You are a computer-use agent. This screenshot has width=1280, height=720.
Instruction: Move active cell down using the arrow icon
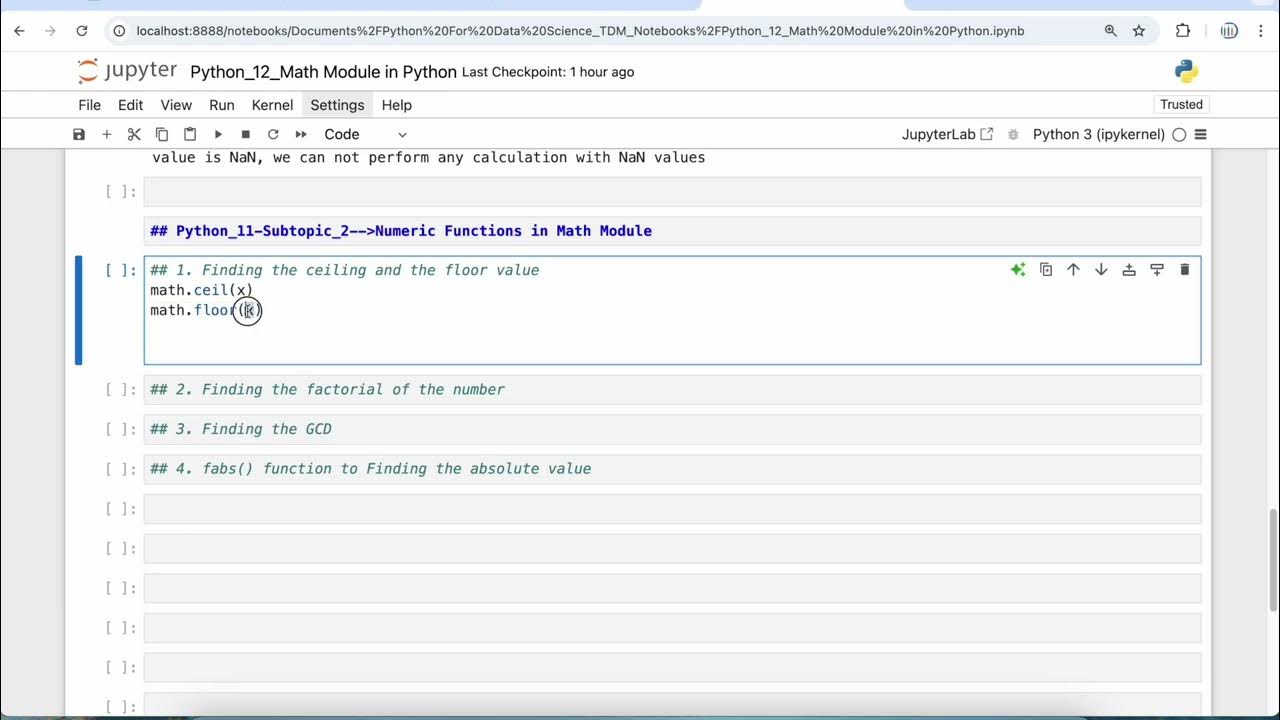1101,270
